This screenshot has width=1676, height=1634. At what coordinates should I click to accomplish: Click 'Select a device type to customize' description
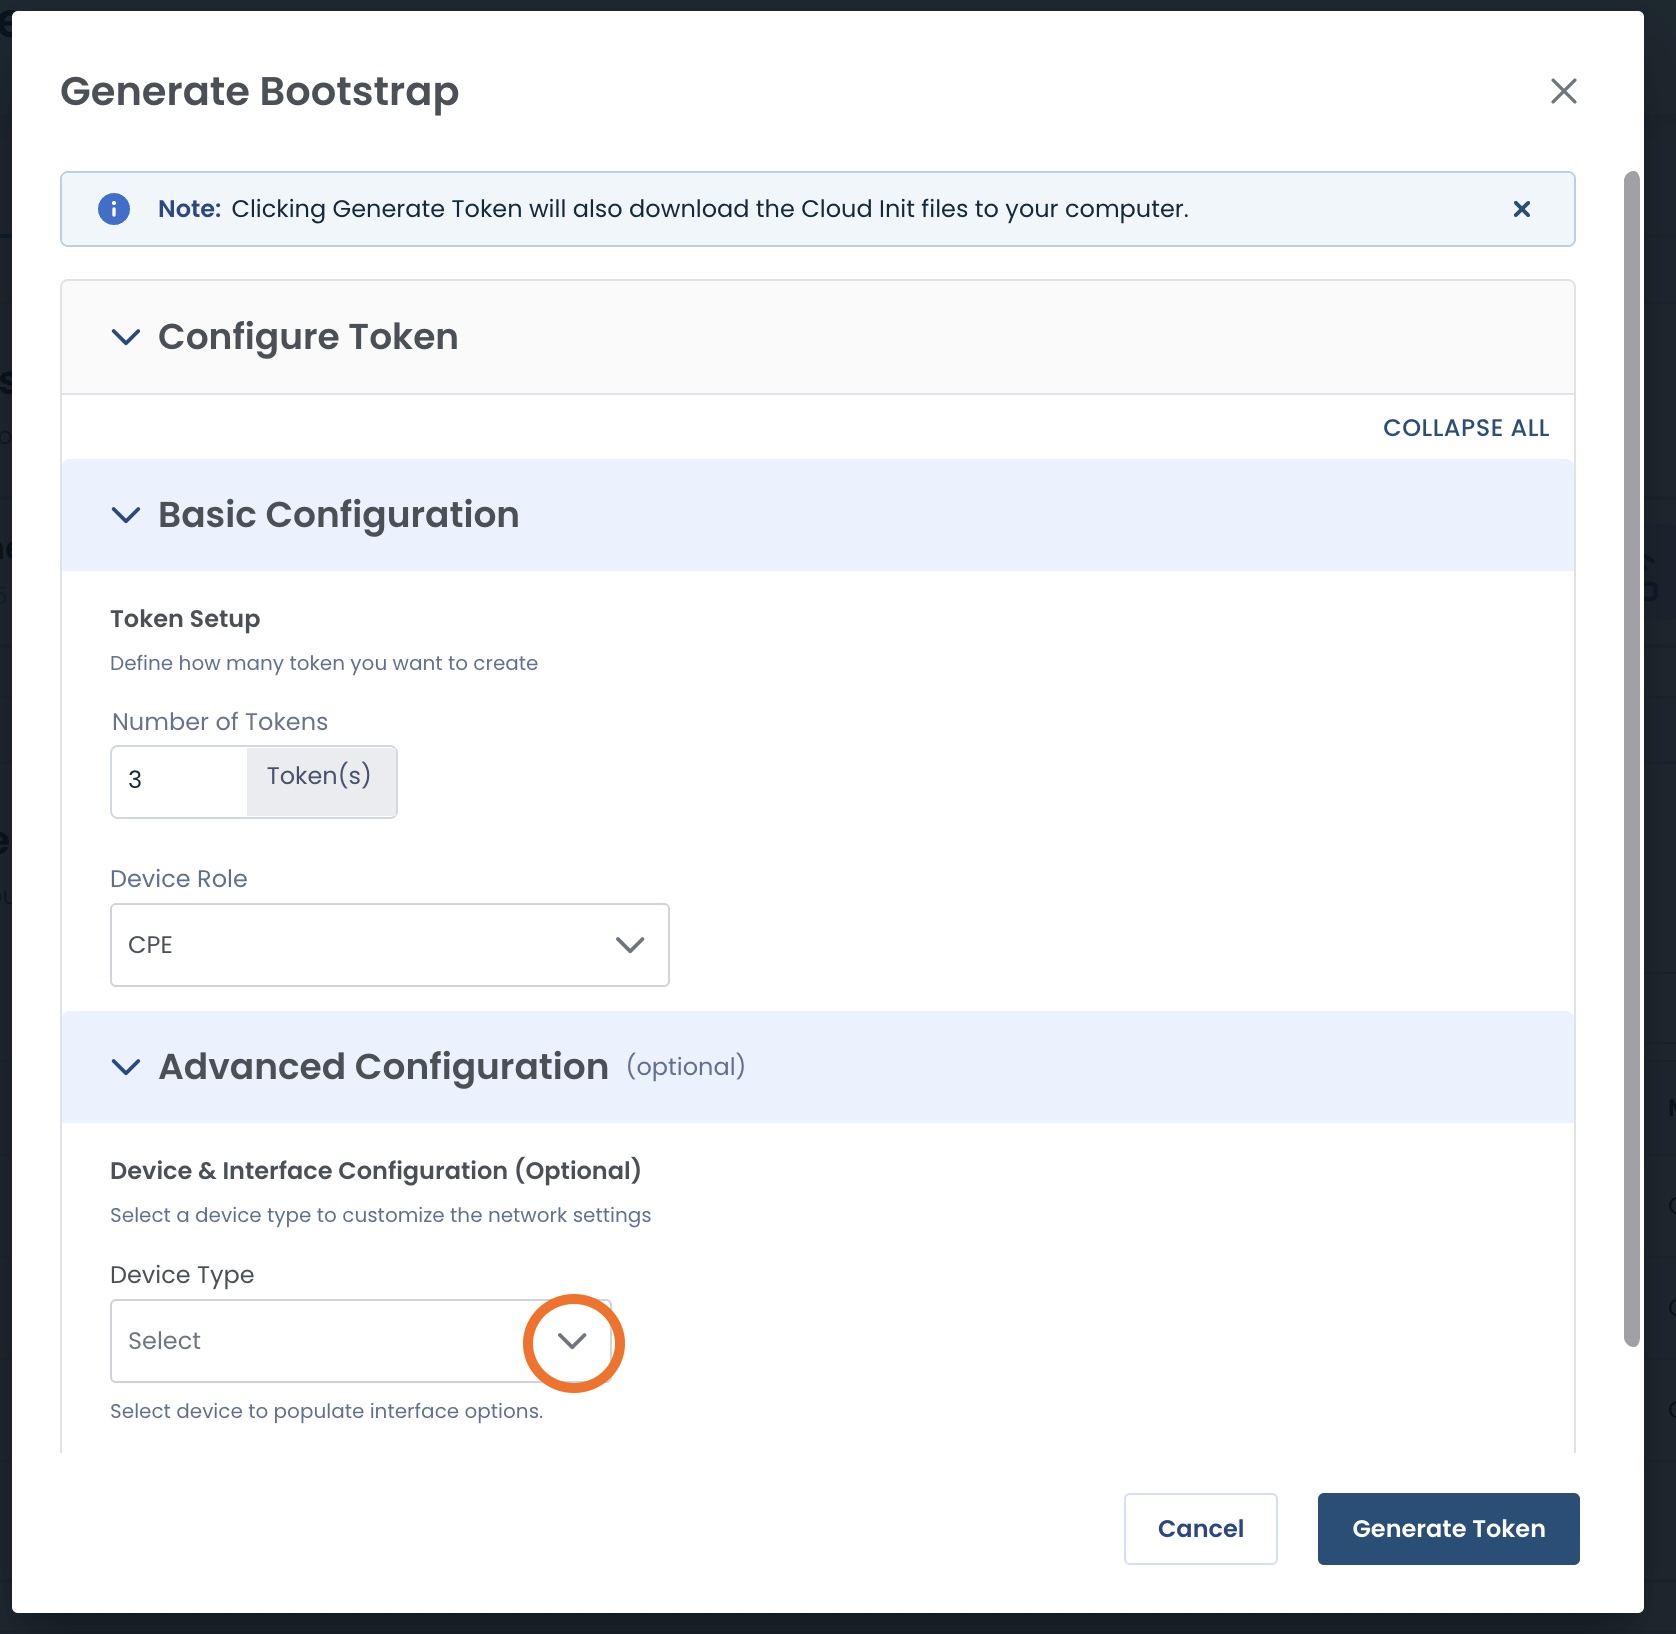pos(380,1215)
